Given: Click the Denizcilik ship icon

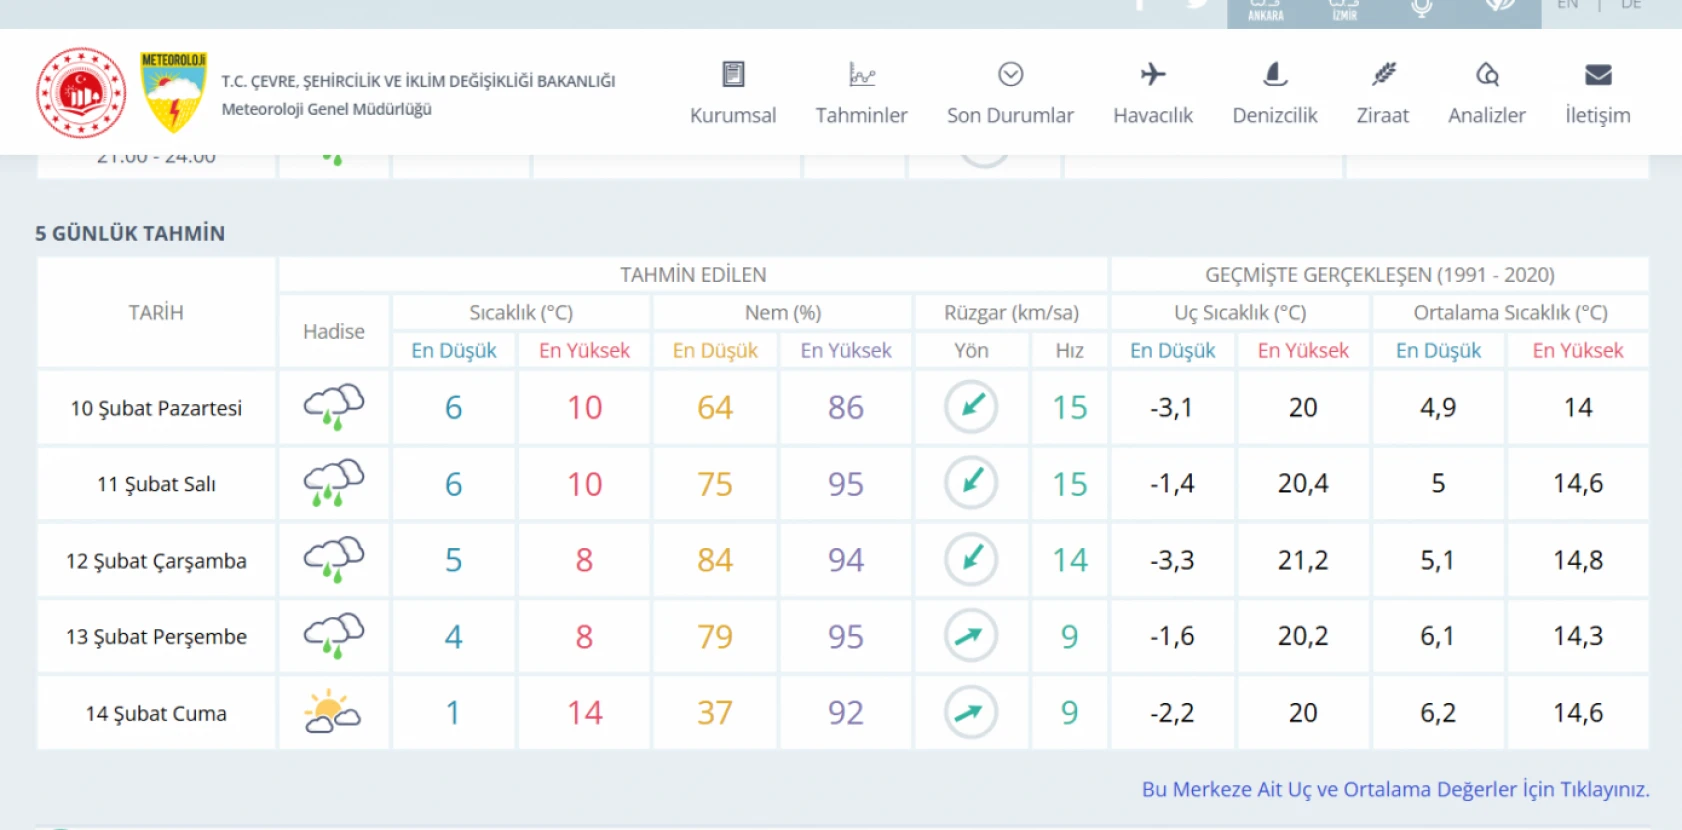Looking at the screenshot, I should tap(1275, 75).
